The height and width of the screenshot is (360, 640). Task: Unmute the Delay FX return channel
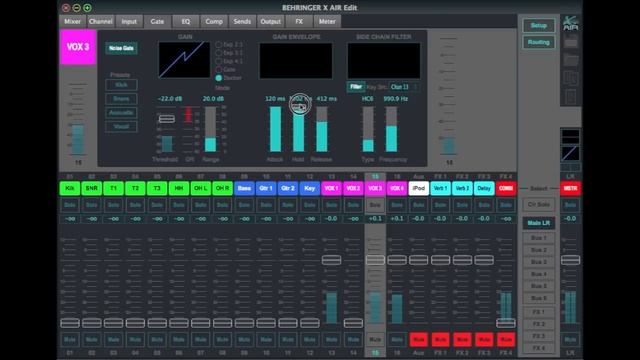pos(484,339)
